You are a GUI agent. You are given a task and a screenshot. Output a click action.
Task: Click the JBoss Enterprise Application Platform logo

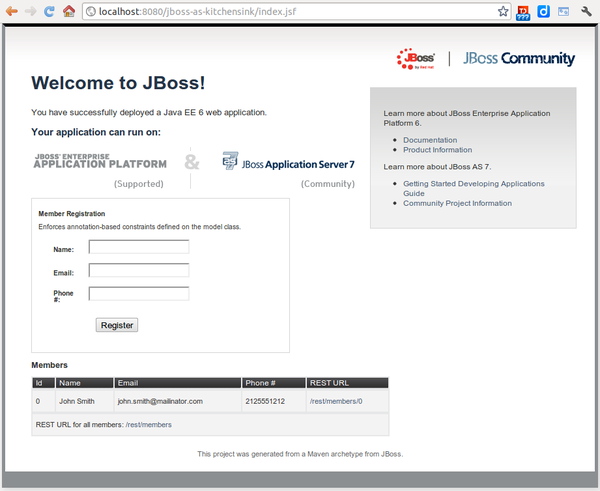click(100, 161)
